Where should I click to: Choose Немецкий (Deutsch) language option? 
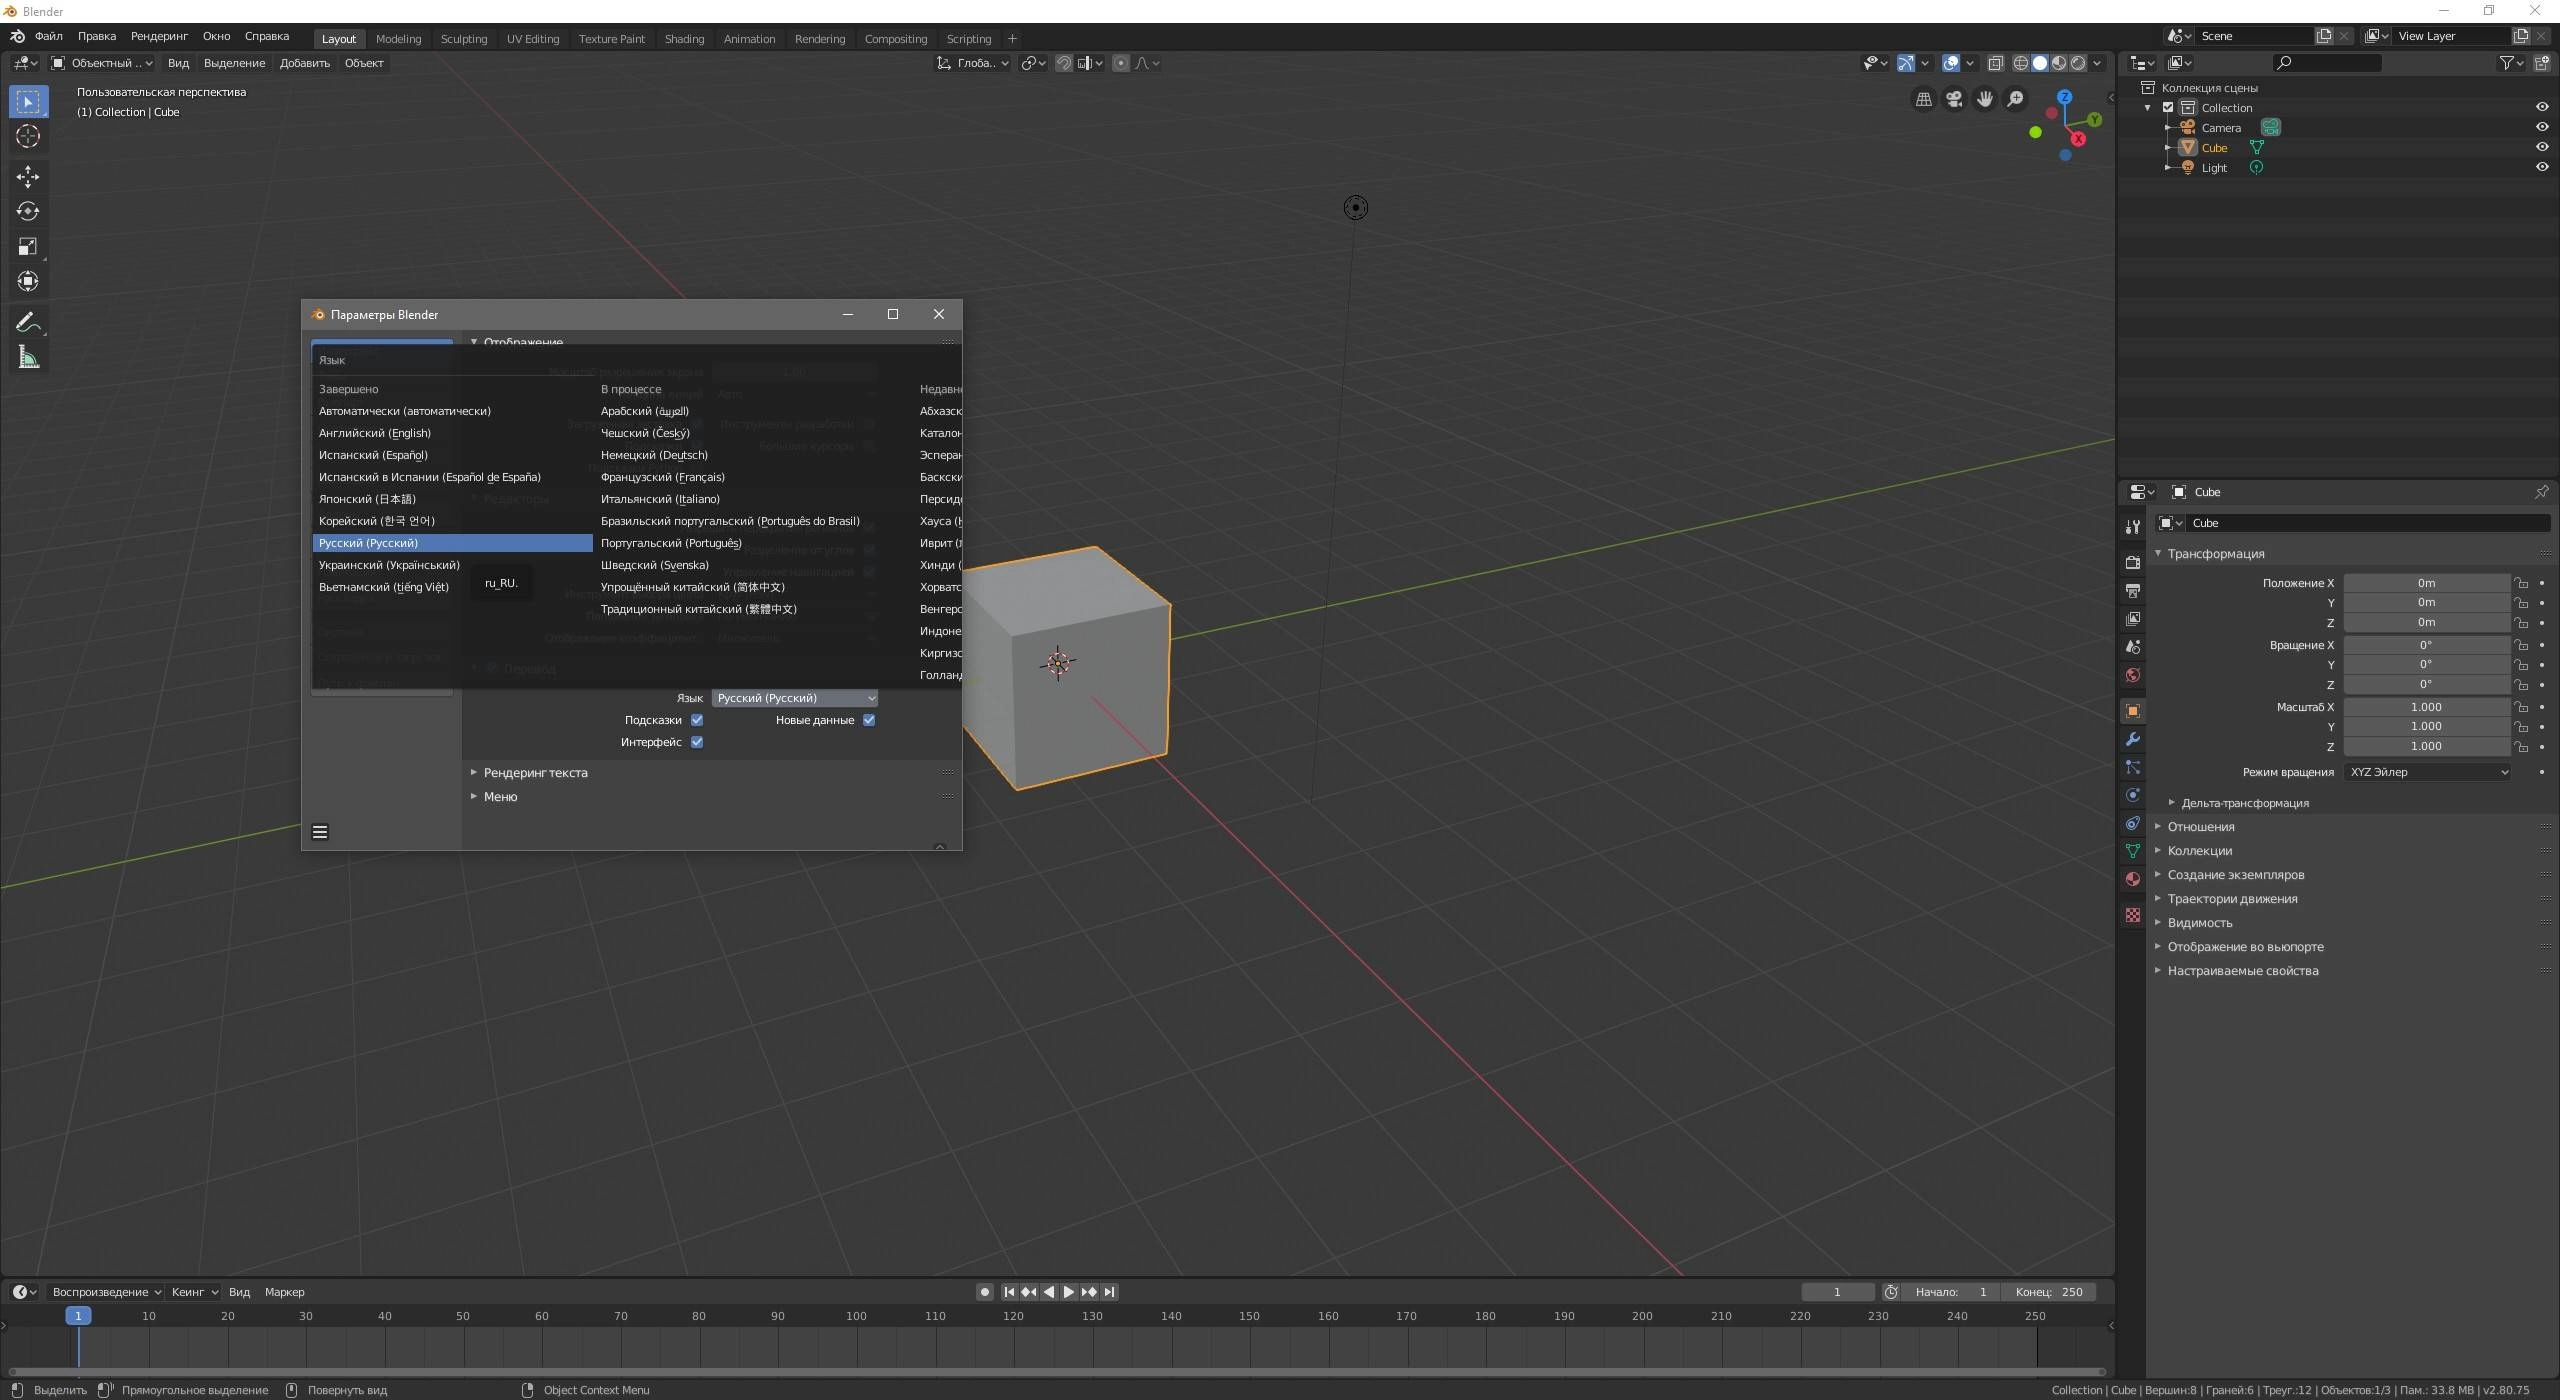[754, 455]
